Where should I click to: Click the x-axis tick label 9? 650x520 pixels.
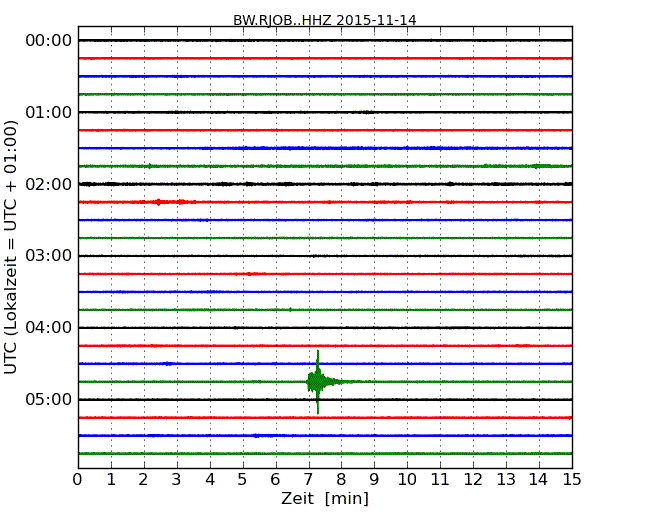click(374, 480)
